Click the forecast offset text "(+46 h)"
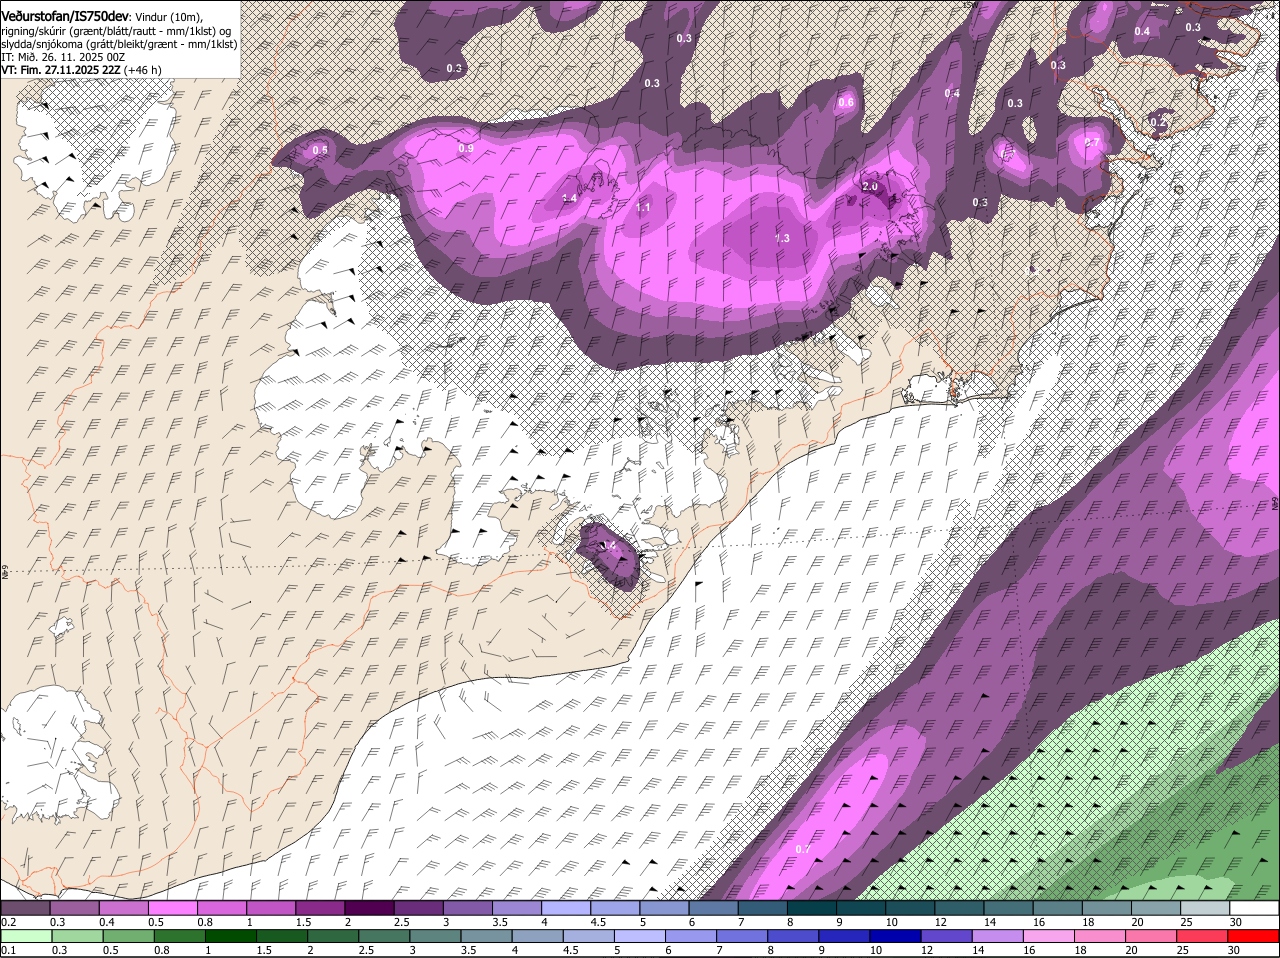 coord(143,70)
